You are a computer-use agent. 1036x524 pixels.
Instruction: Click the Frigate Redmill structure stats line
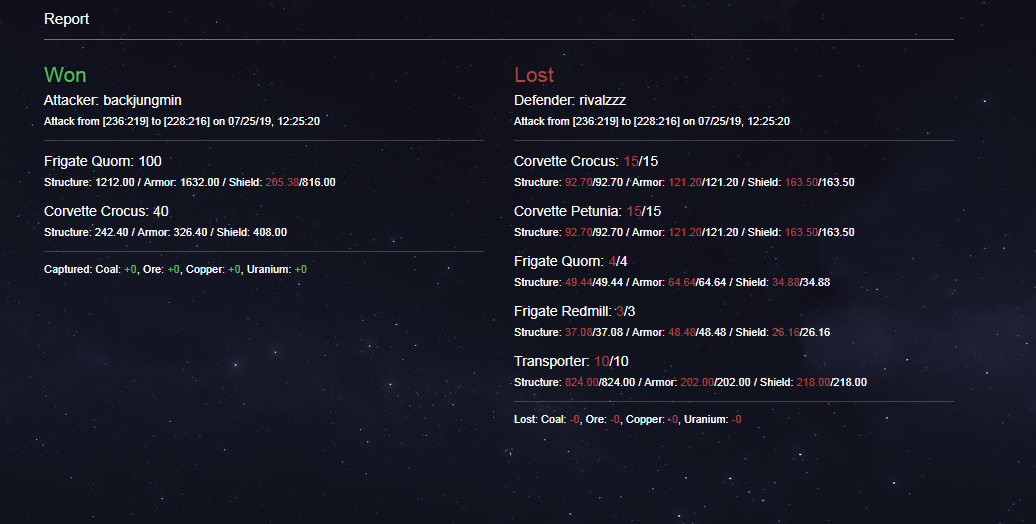coord(672,332)
